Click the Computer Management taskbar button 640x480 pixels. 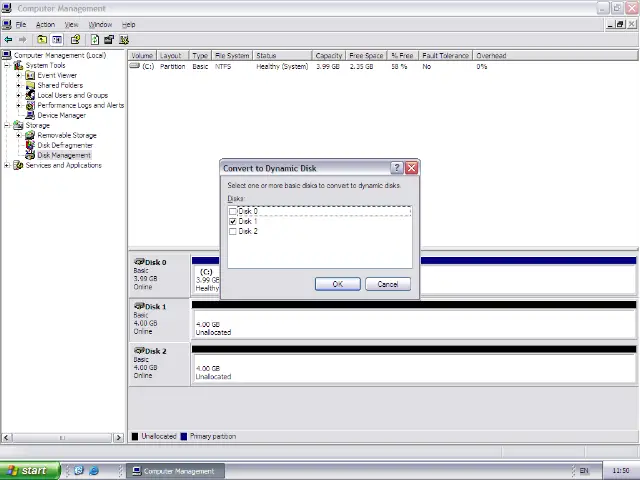(x=176, y=471)
